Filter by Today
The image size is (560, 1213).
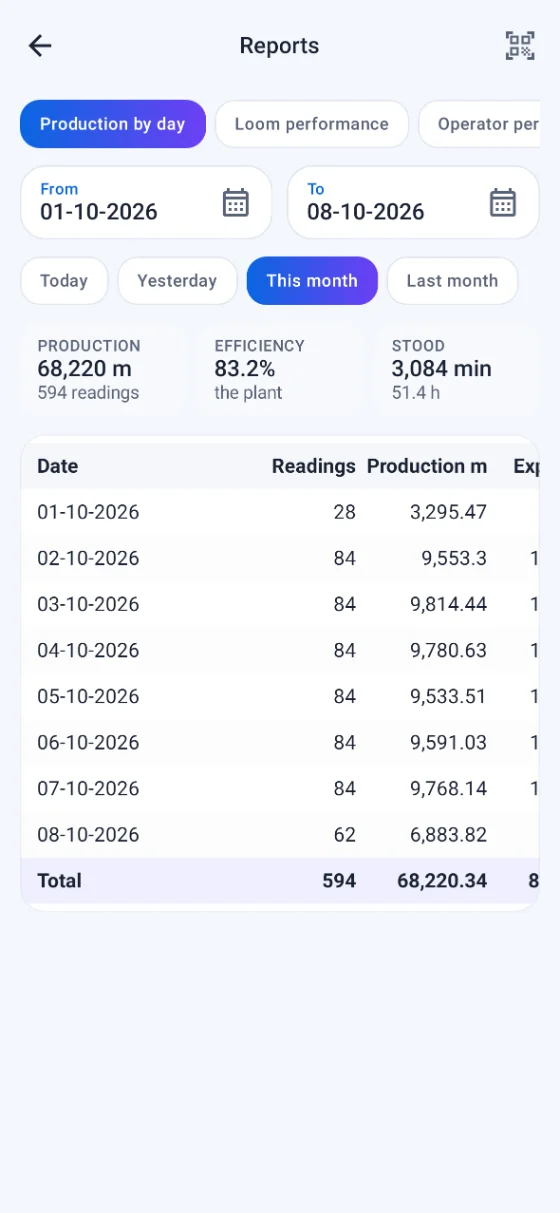point(64,281)
